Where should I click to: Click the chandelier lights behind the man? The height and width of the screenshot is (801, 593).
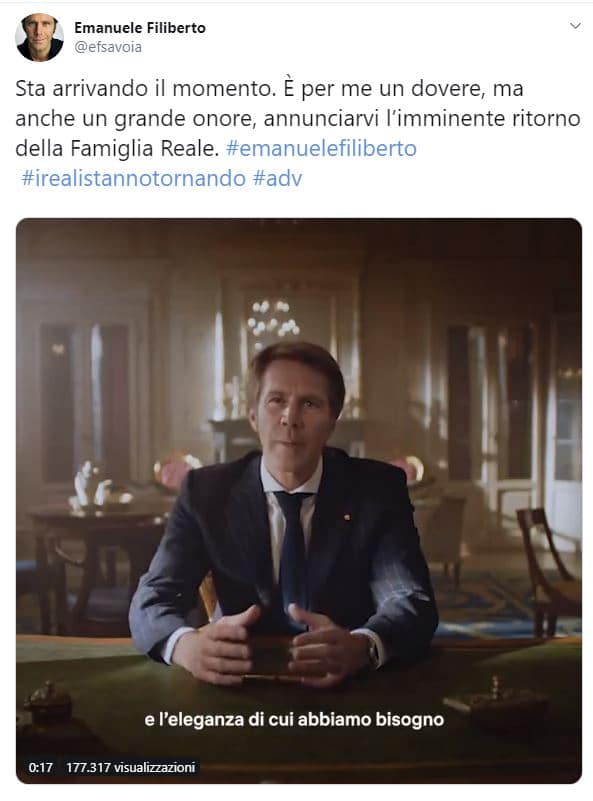coord(272,320)
